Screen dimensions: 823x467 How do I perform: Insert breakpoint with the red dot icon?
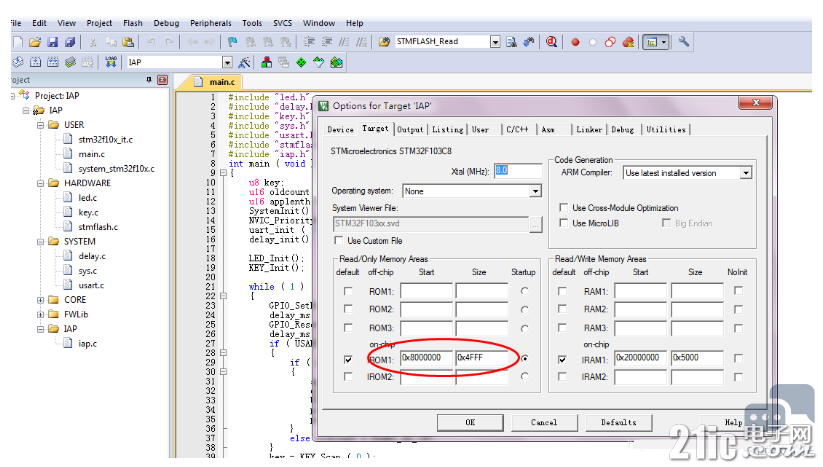575,42
